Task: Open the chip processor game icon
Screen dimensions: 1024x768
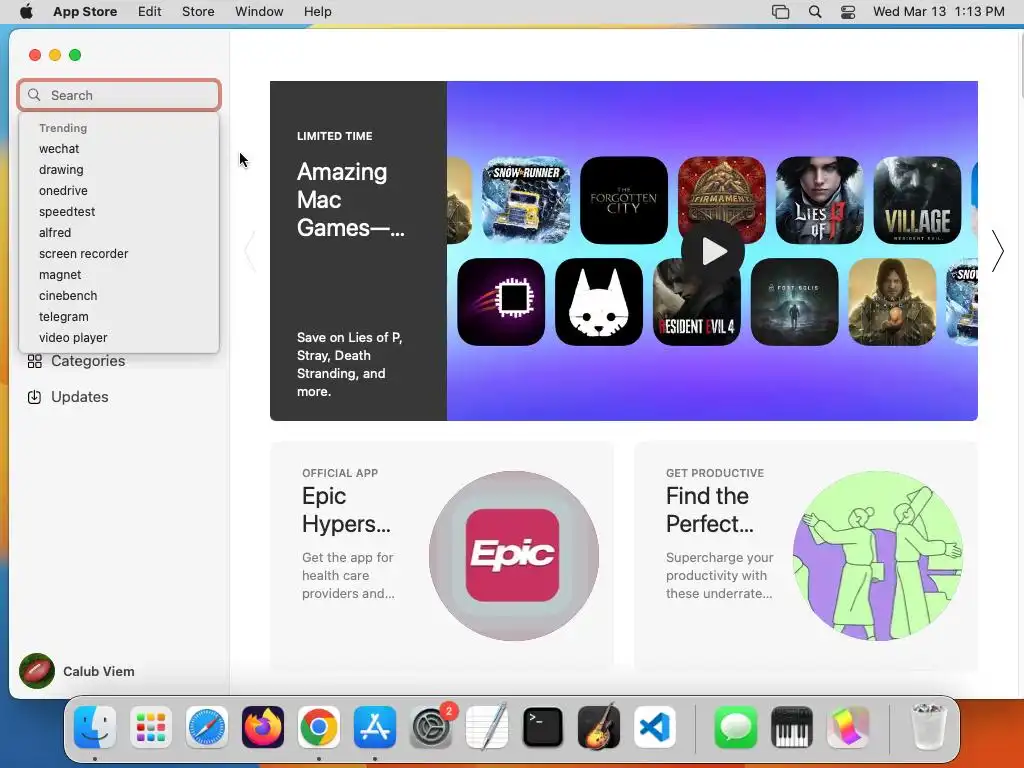Action: [501, 302]
